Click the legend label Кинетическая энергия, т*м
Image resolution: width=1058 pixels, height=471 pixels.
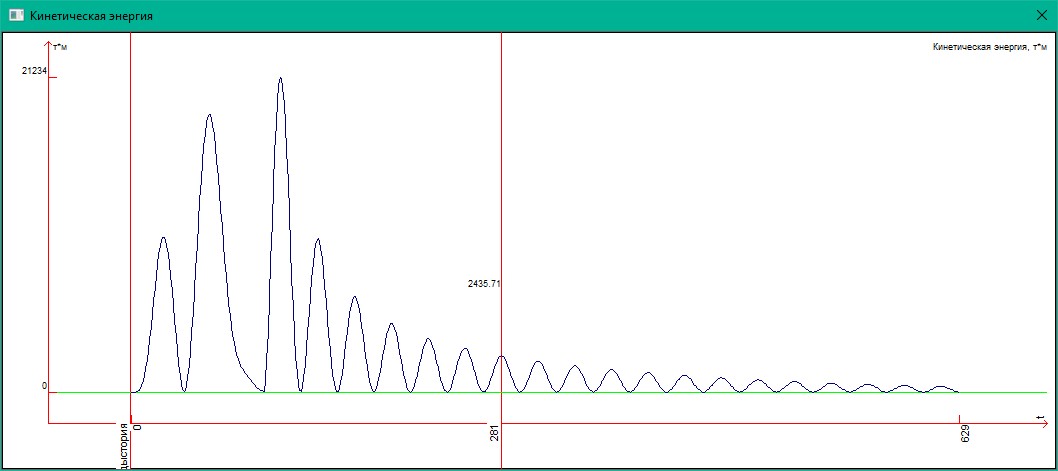click(988, 46)
